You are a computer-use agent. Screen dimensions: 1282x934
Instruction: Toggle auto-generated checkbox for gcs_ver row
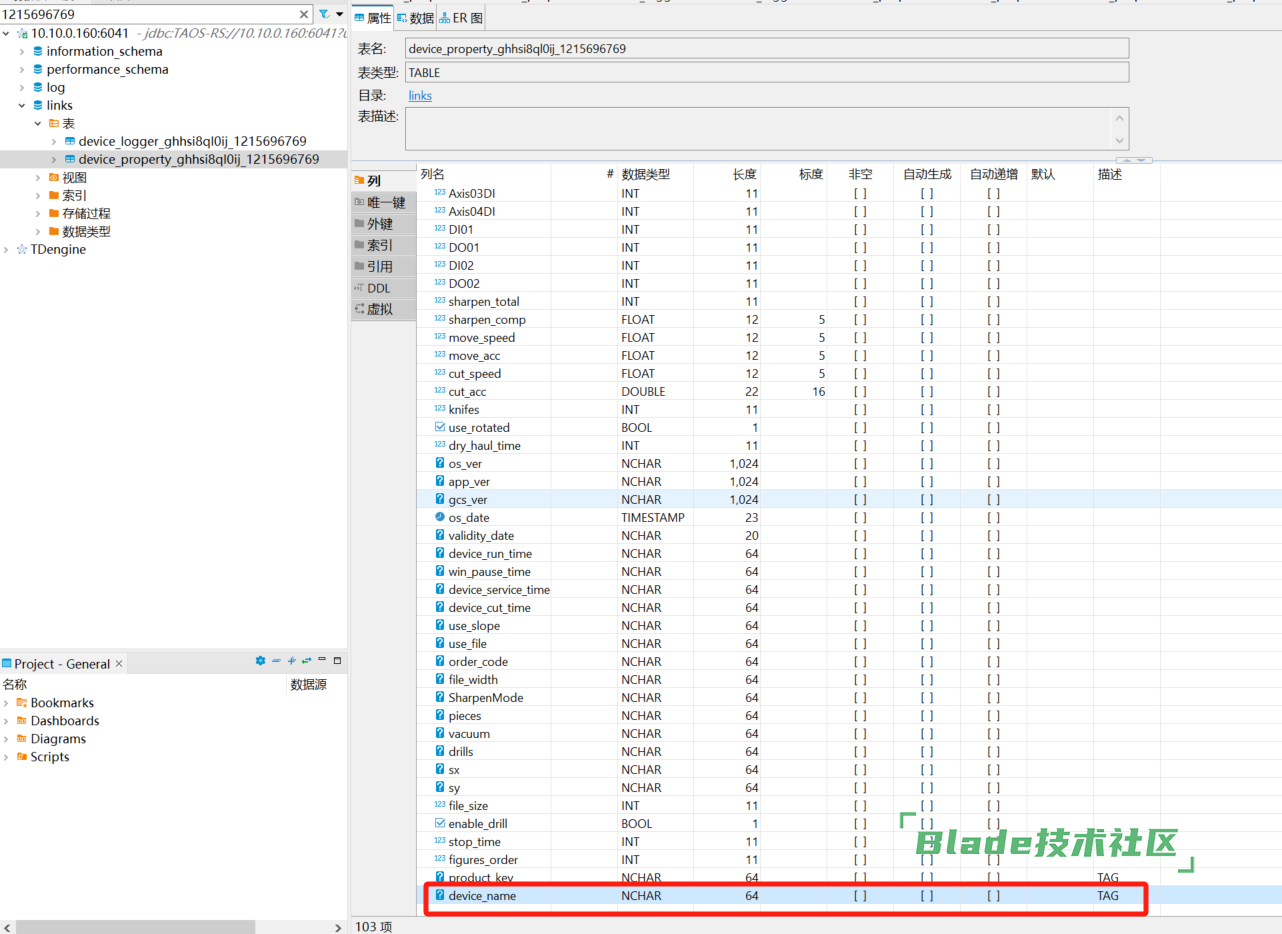(x=927, y=500)
